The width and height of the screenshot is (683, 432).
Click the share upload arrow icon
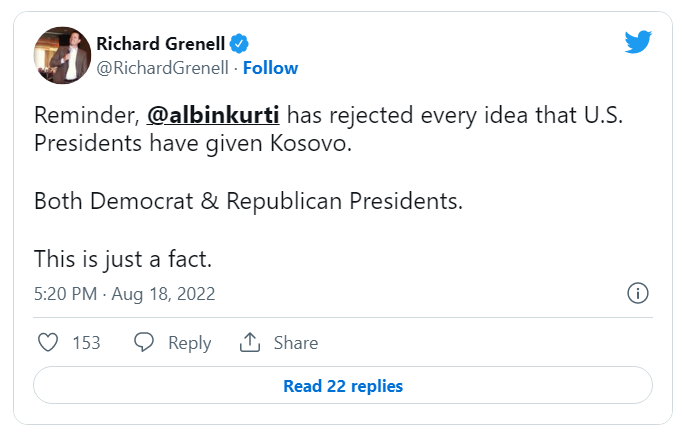[x=250, y=342]
